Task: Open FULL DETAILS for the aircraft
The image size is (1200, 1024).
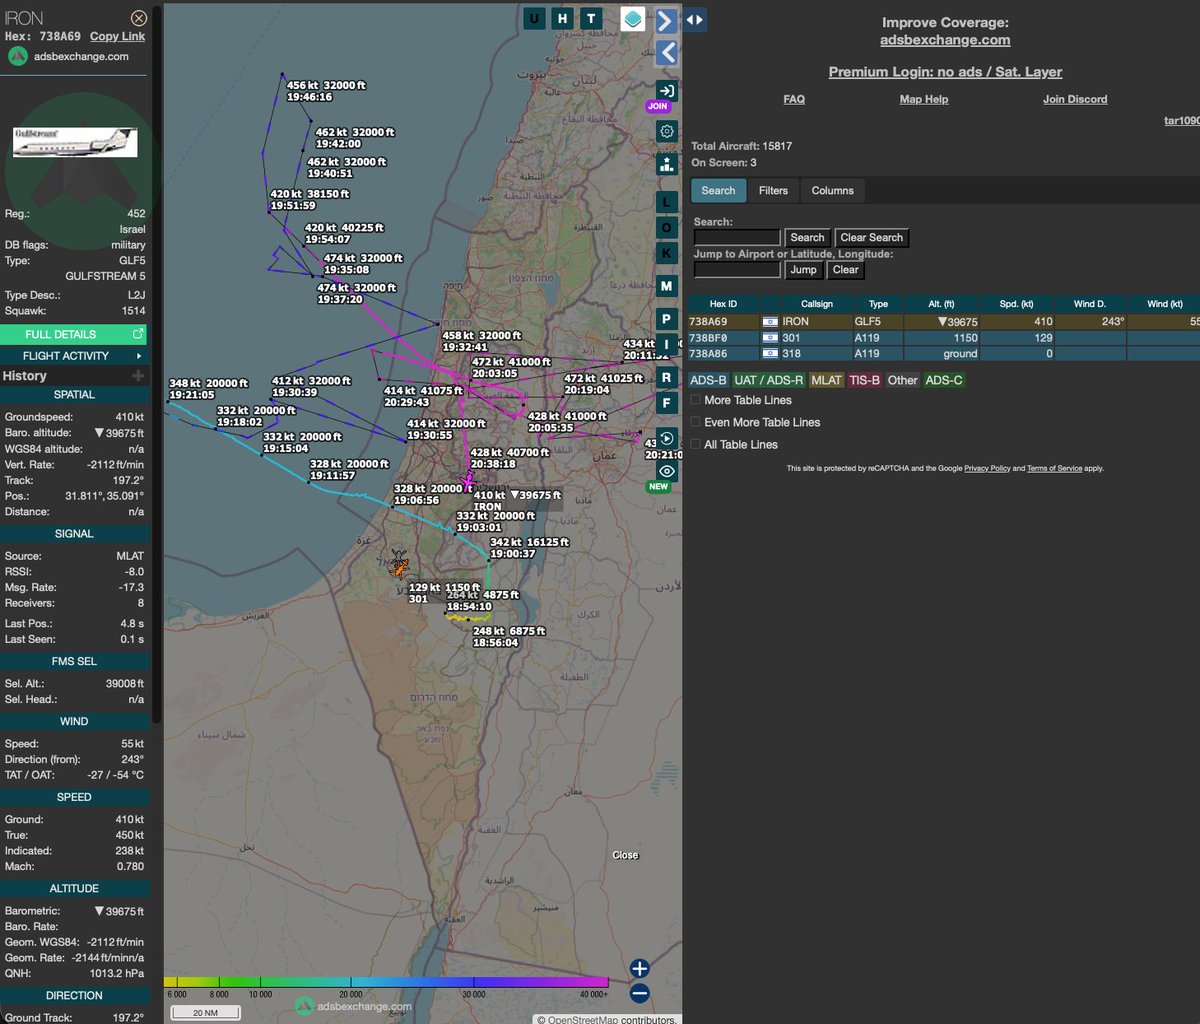Action: (x=75, y=334)
